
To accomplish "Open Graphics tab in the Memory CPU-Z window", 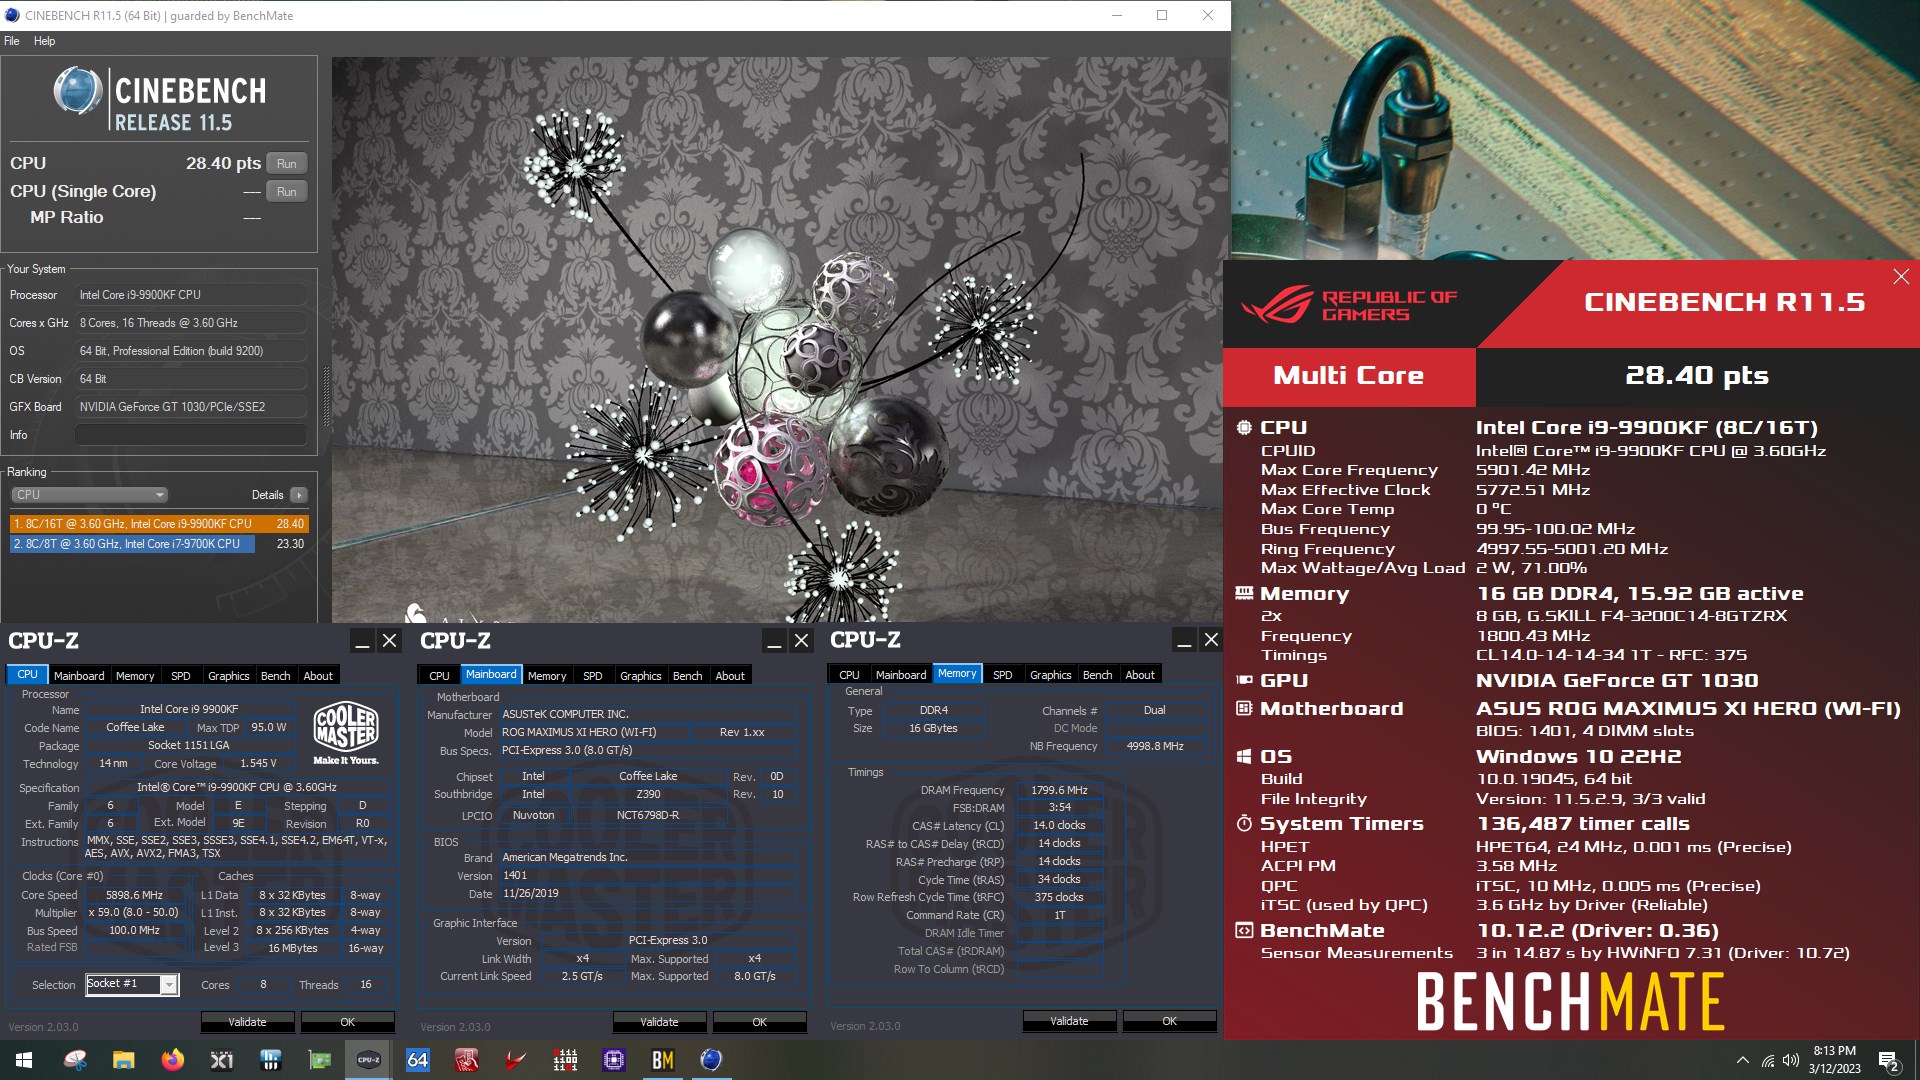I will [1050, 675].
